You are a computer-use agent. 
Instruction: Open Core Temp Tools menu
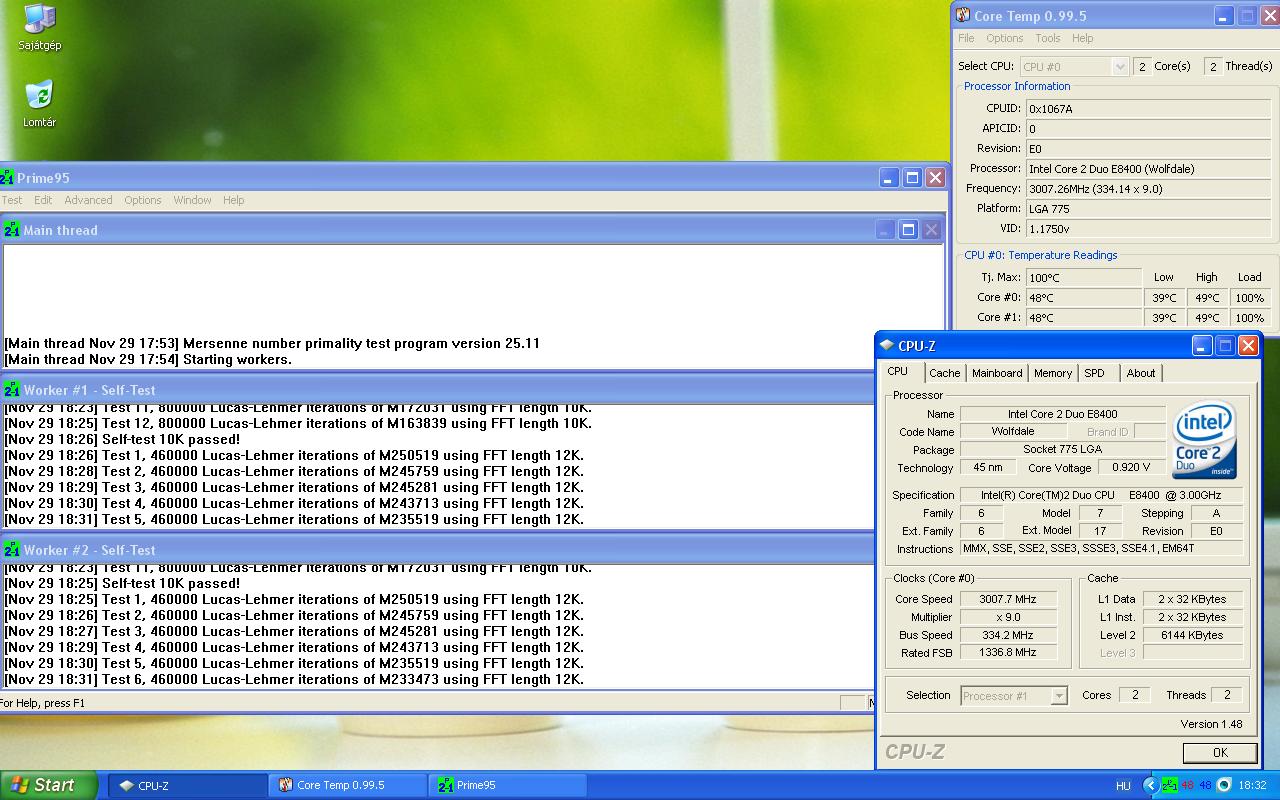[x=1047, y=38]
